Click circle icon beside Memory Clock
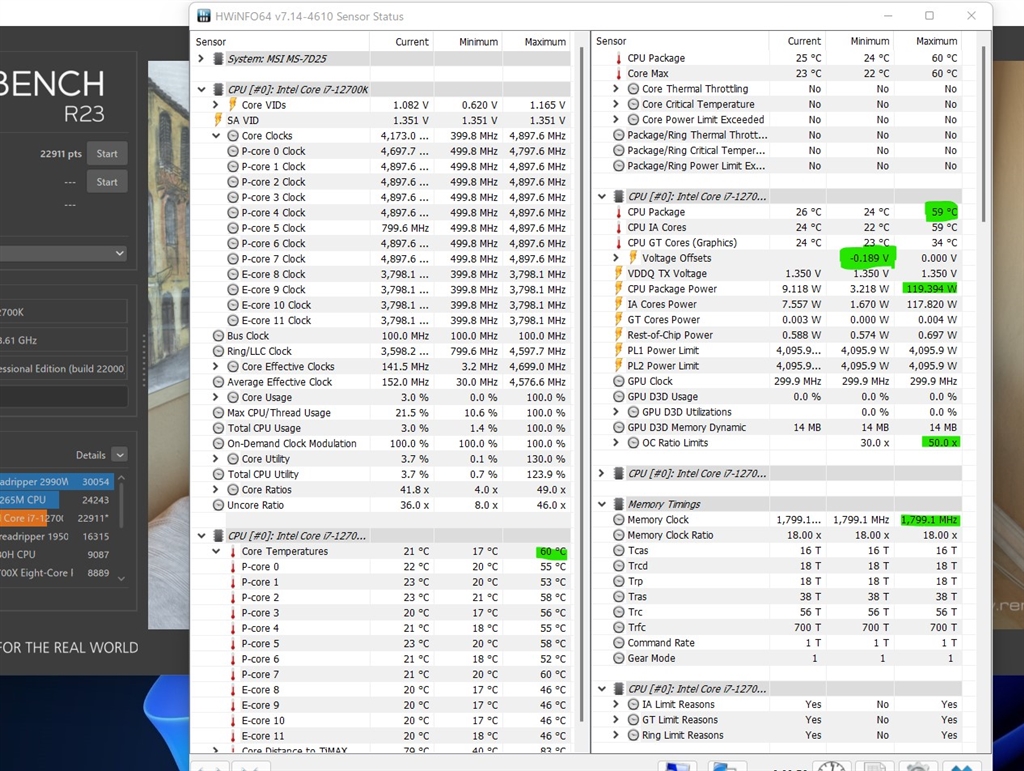The image size is (1024, 771). tap(619, 520)
